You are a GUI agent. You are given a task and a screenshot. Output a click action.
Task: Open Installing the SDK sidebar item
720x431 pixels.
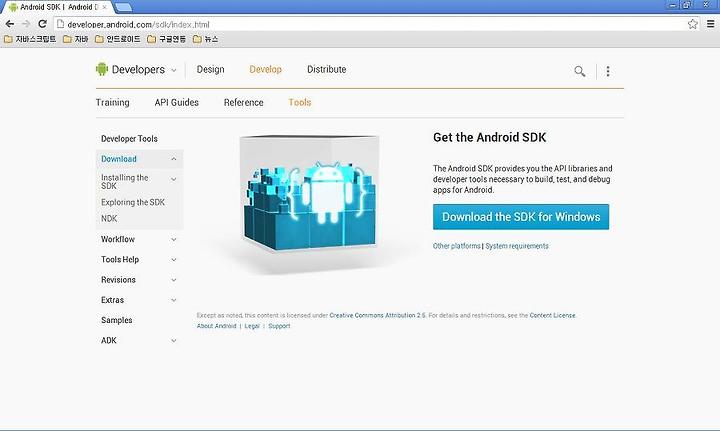[124, 181]
